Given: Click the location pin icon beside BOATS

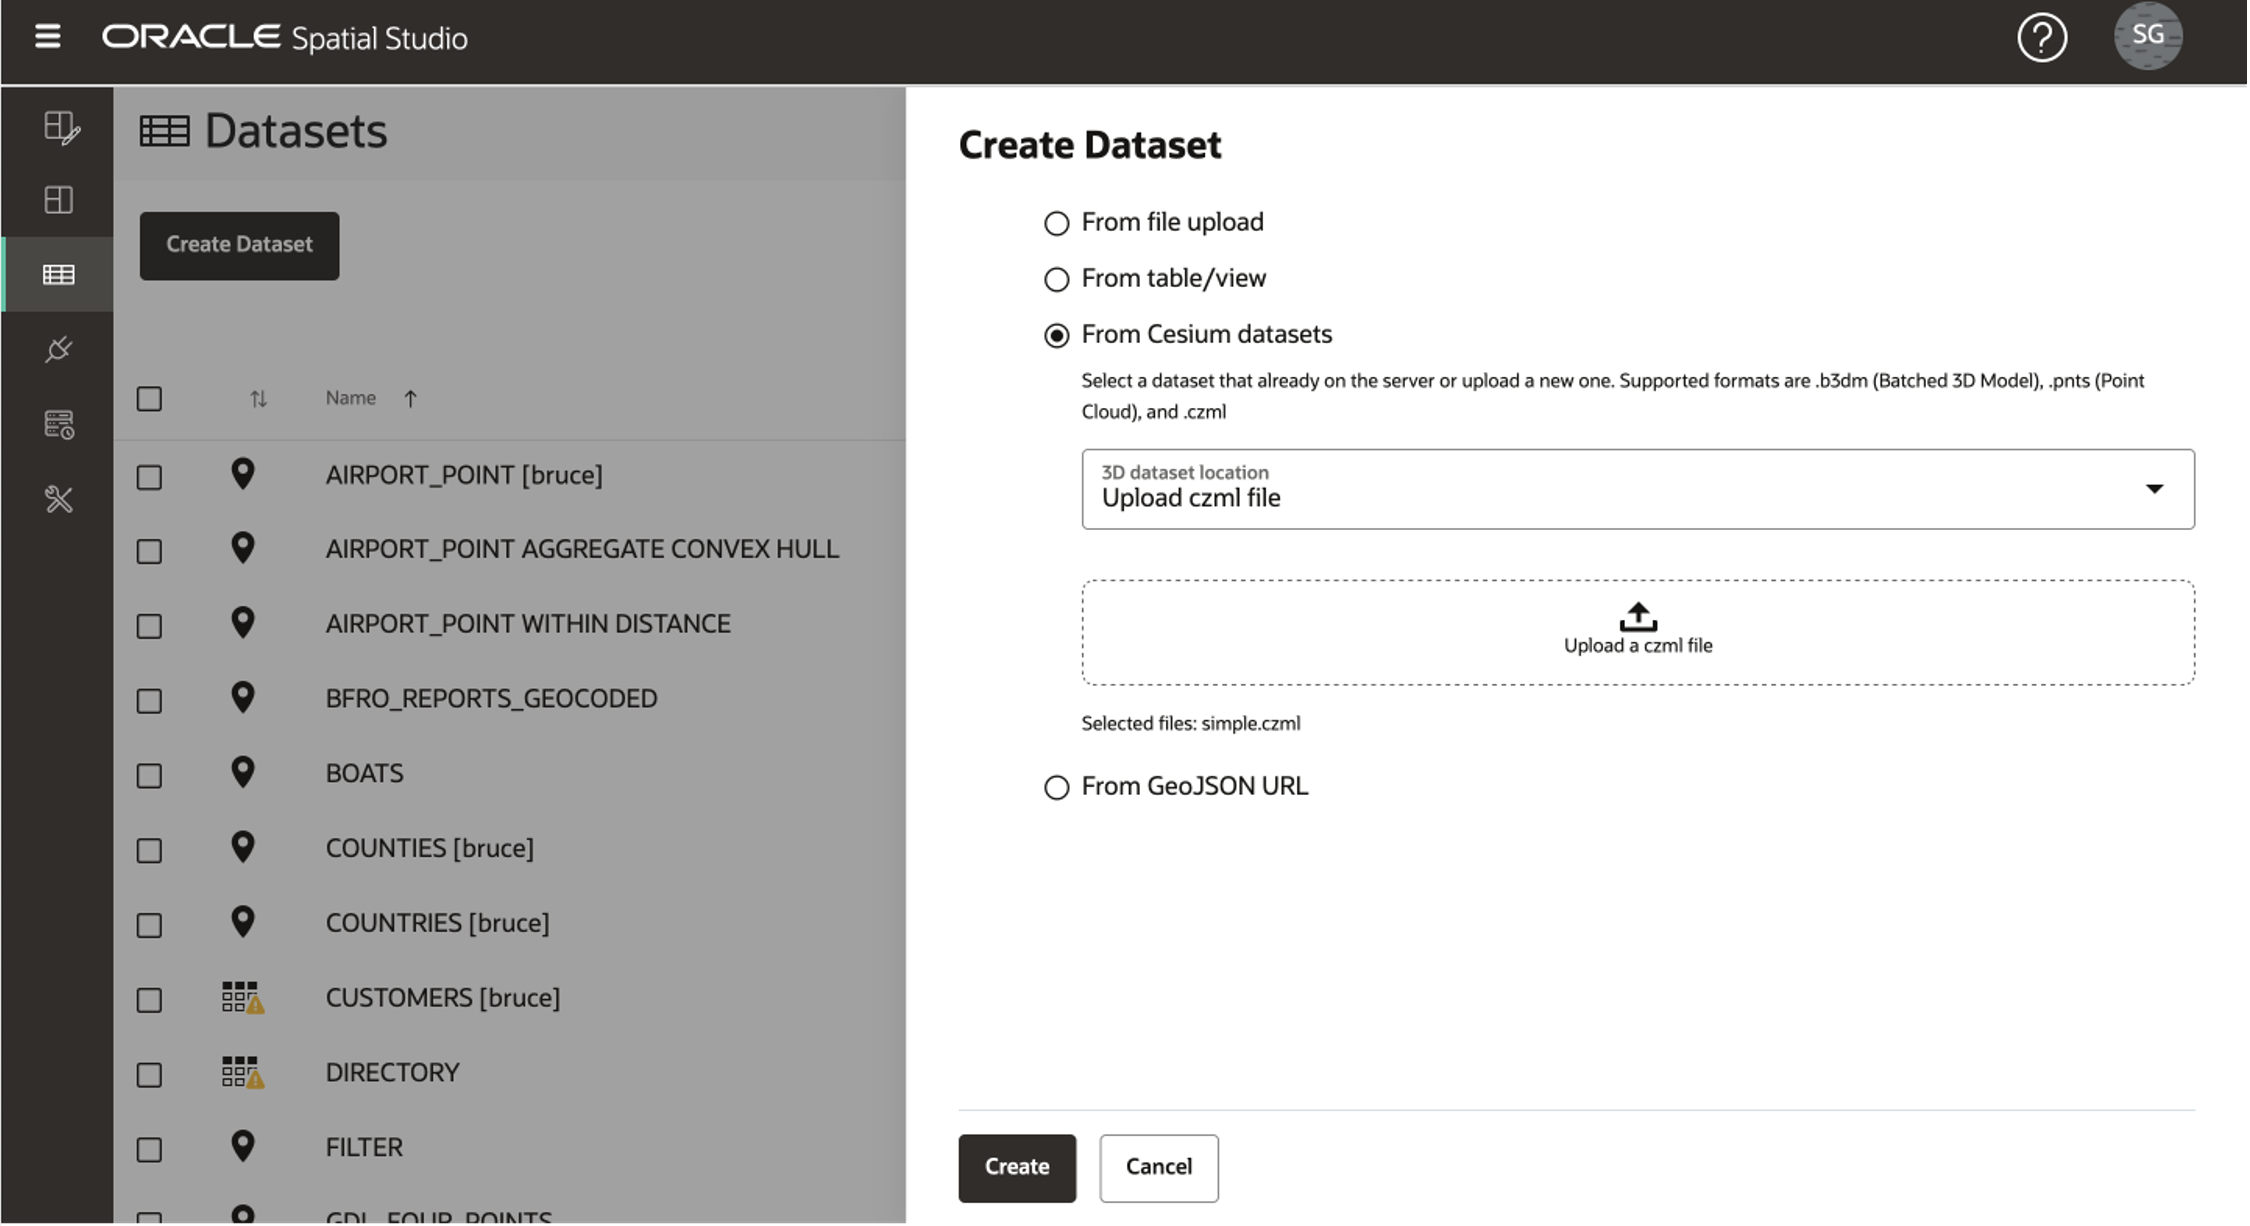Looking at the screenshot, I should tap(243, 771).
